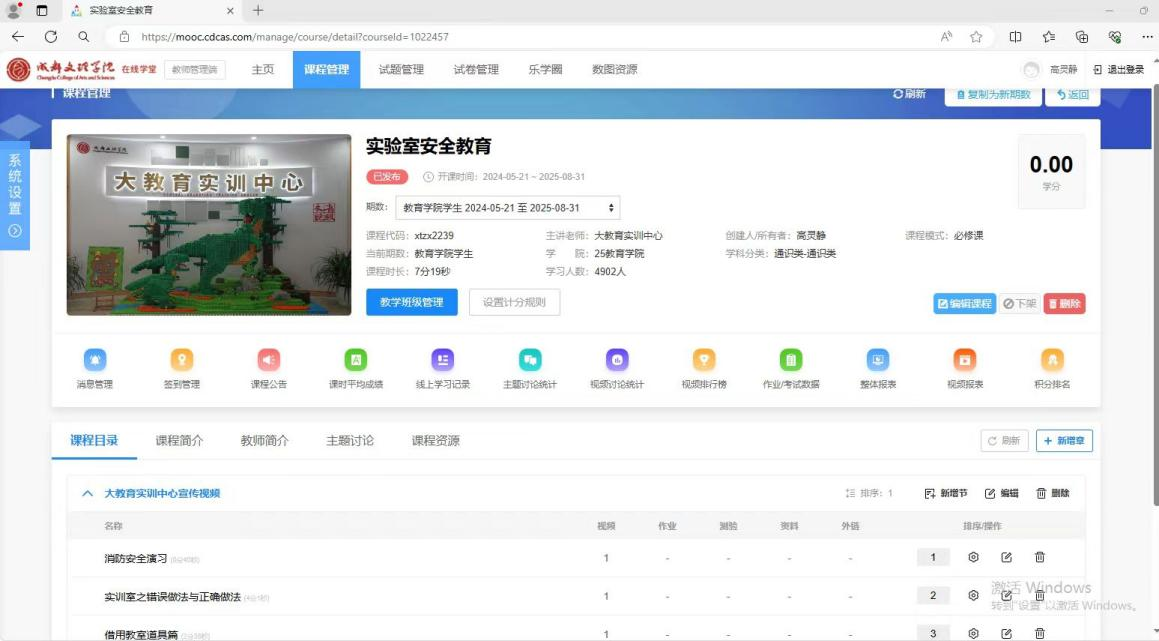Click sort order box 2 for 实训室之错误做法与正确做法

point(933,595)
